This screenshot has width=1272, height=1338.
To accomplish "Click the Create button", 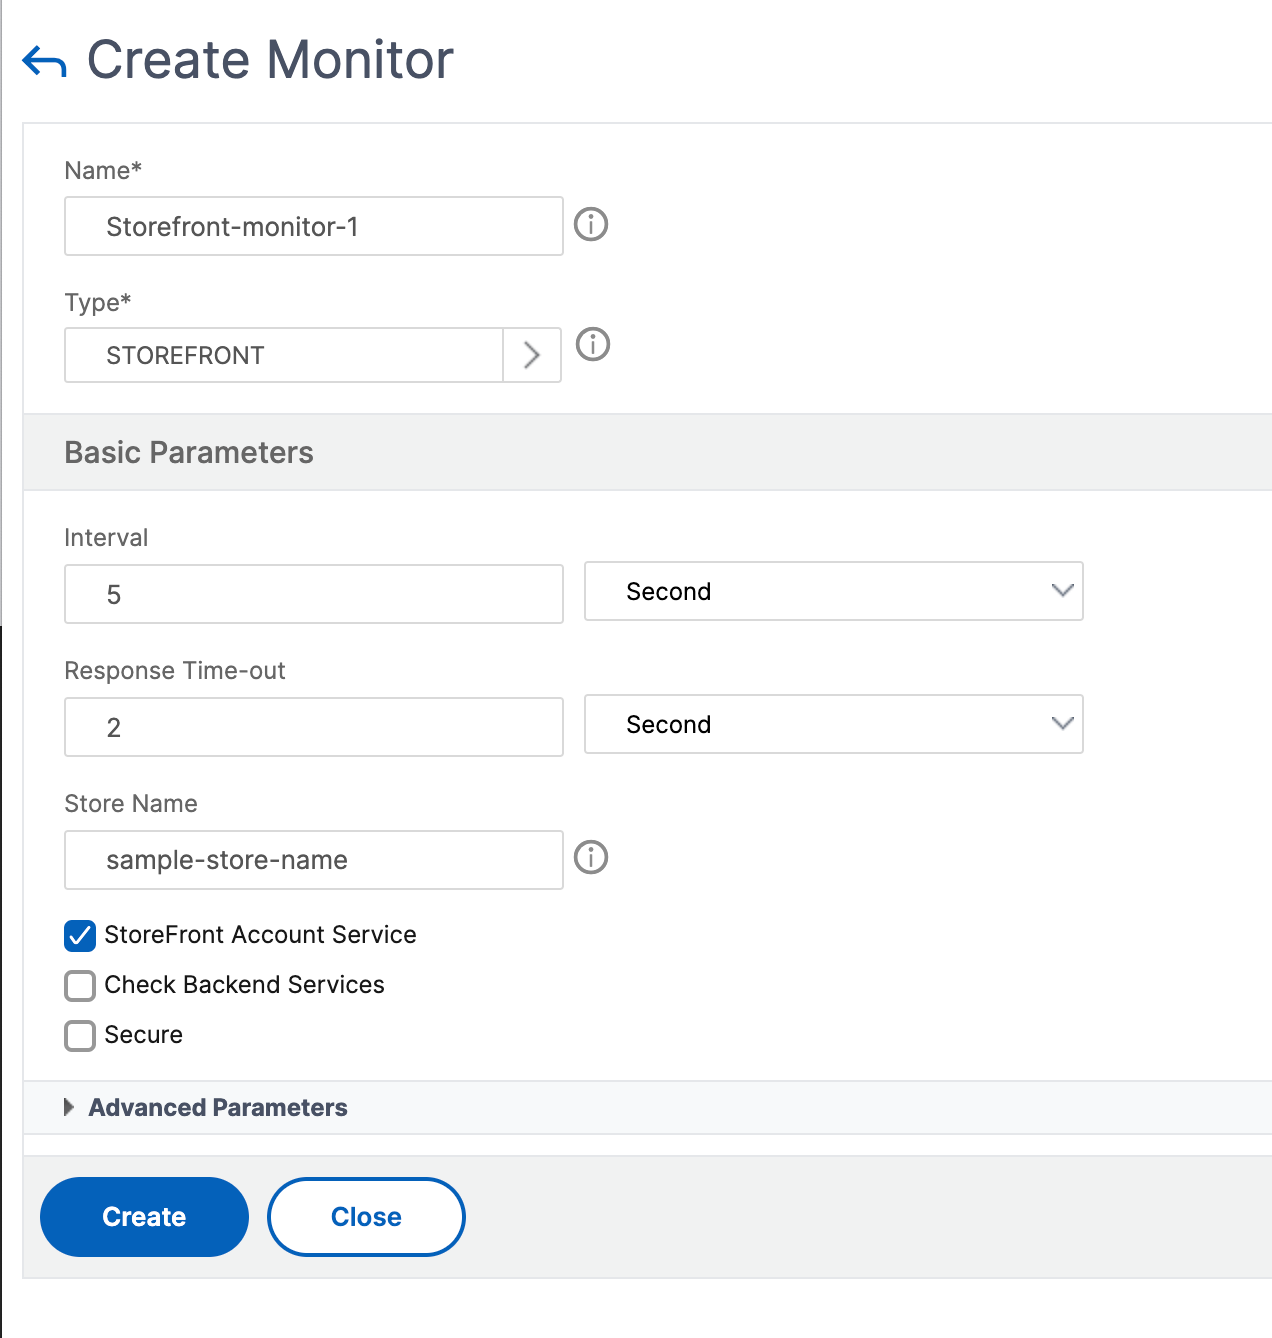I will click(144, 1217).
